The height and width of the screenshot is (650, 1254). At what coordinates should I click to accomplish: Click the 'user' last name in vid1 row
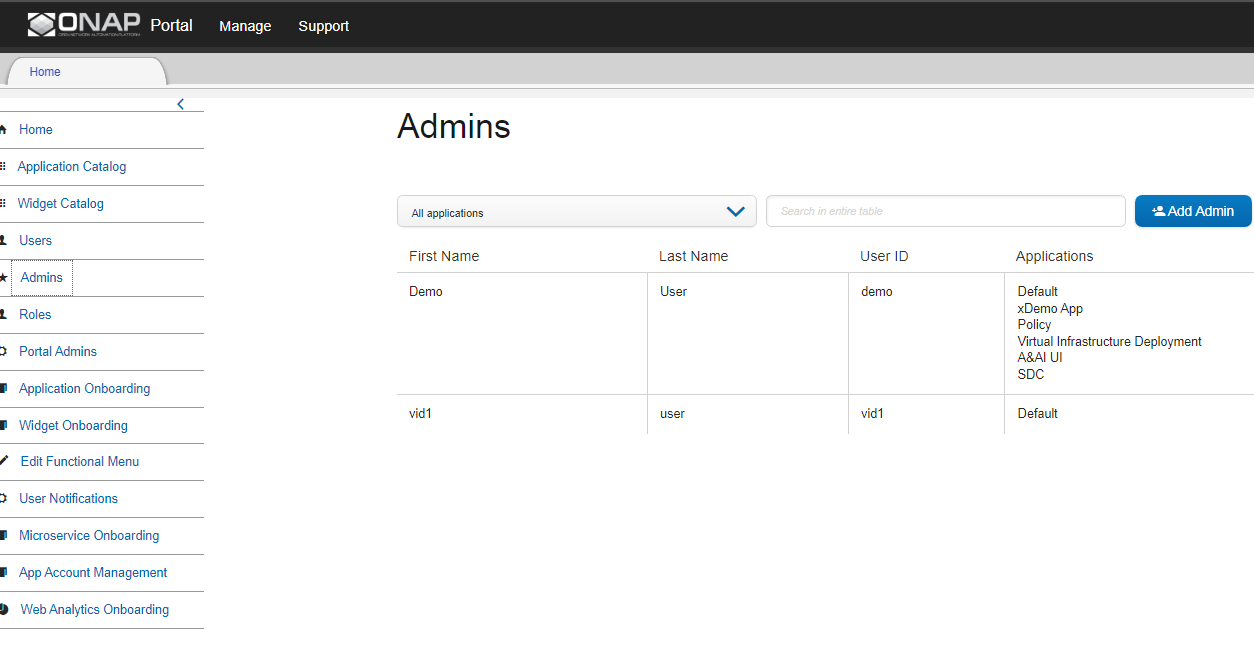(672, 413)
